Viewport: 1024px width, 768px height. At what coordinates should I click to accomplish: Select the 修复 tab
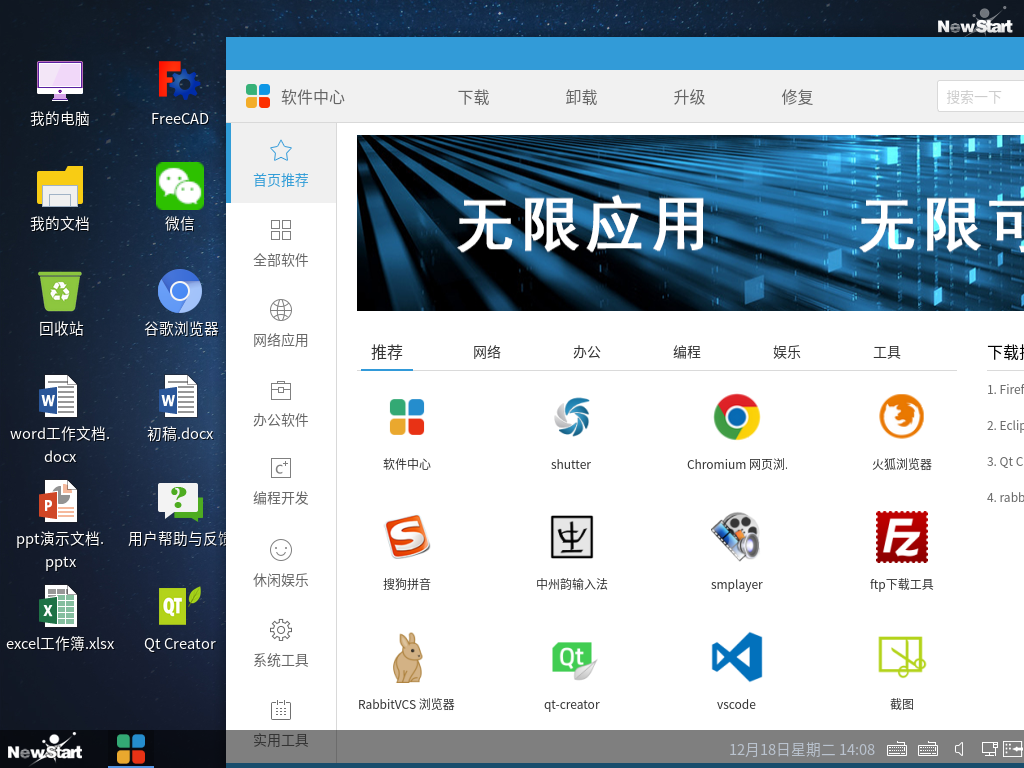(797, 97)
